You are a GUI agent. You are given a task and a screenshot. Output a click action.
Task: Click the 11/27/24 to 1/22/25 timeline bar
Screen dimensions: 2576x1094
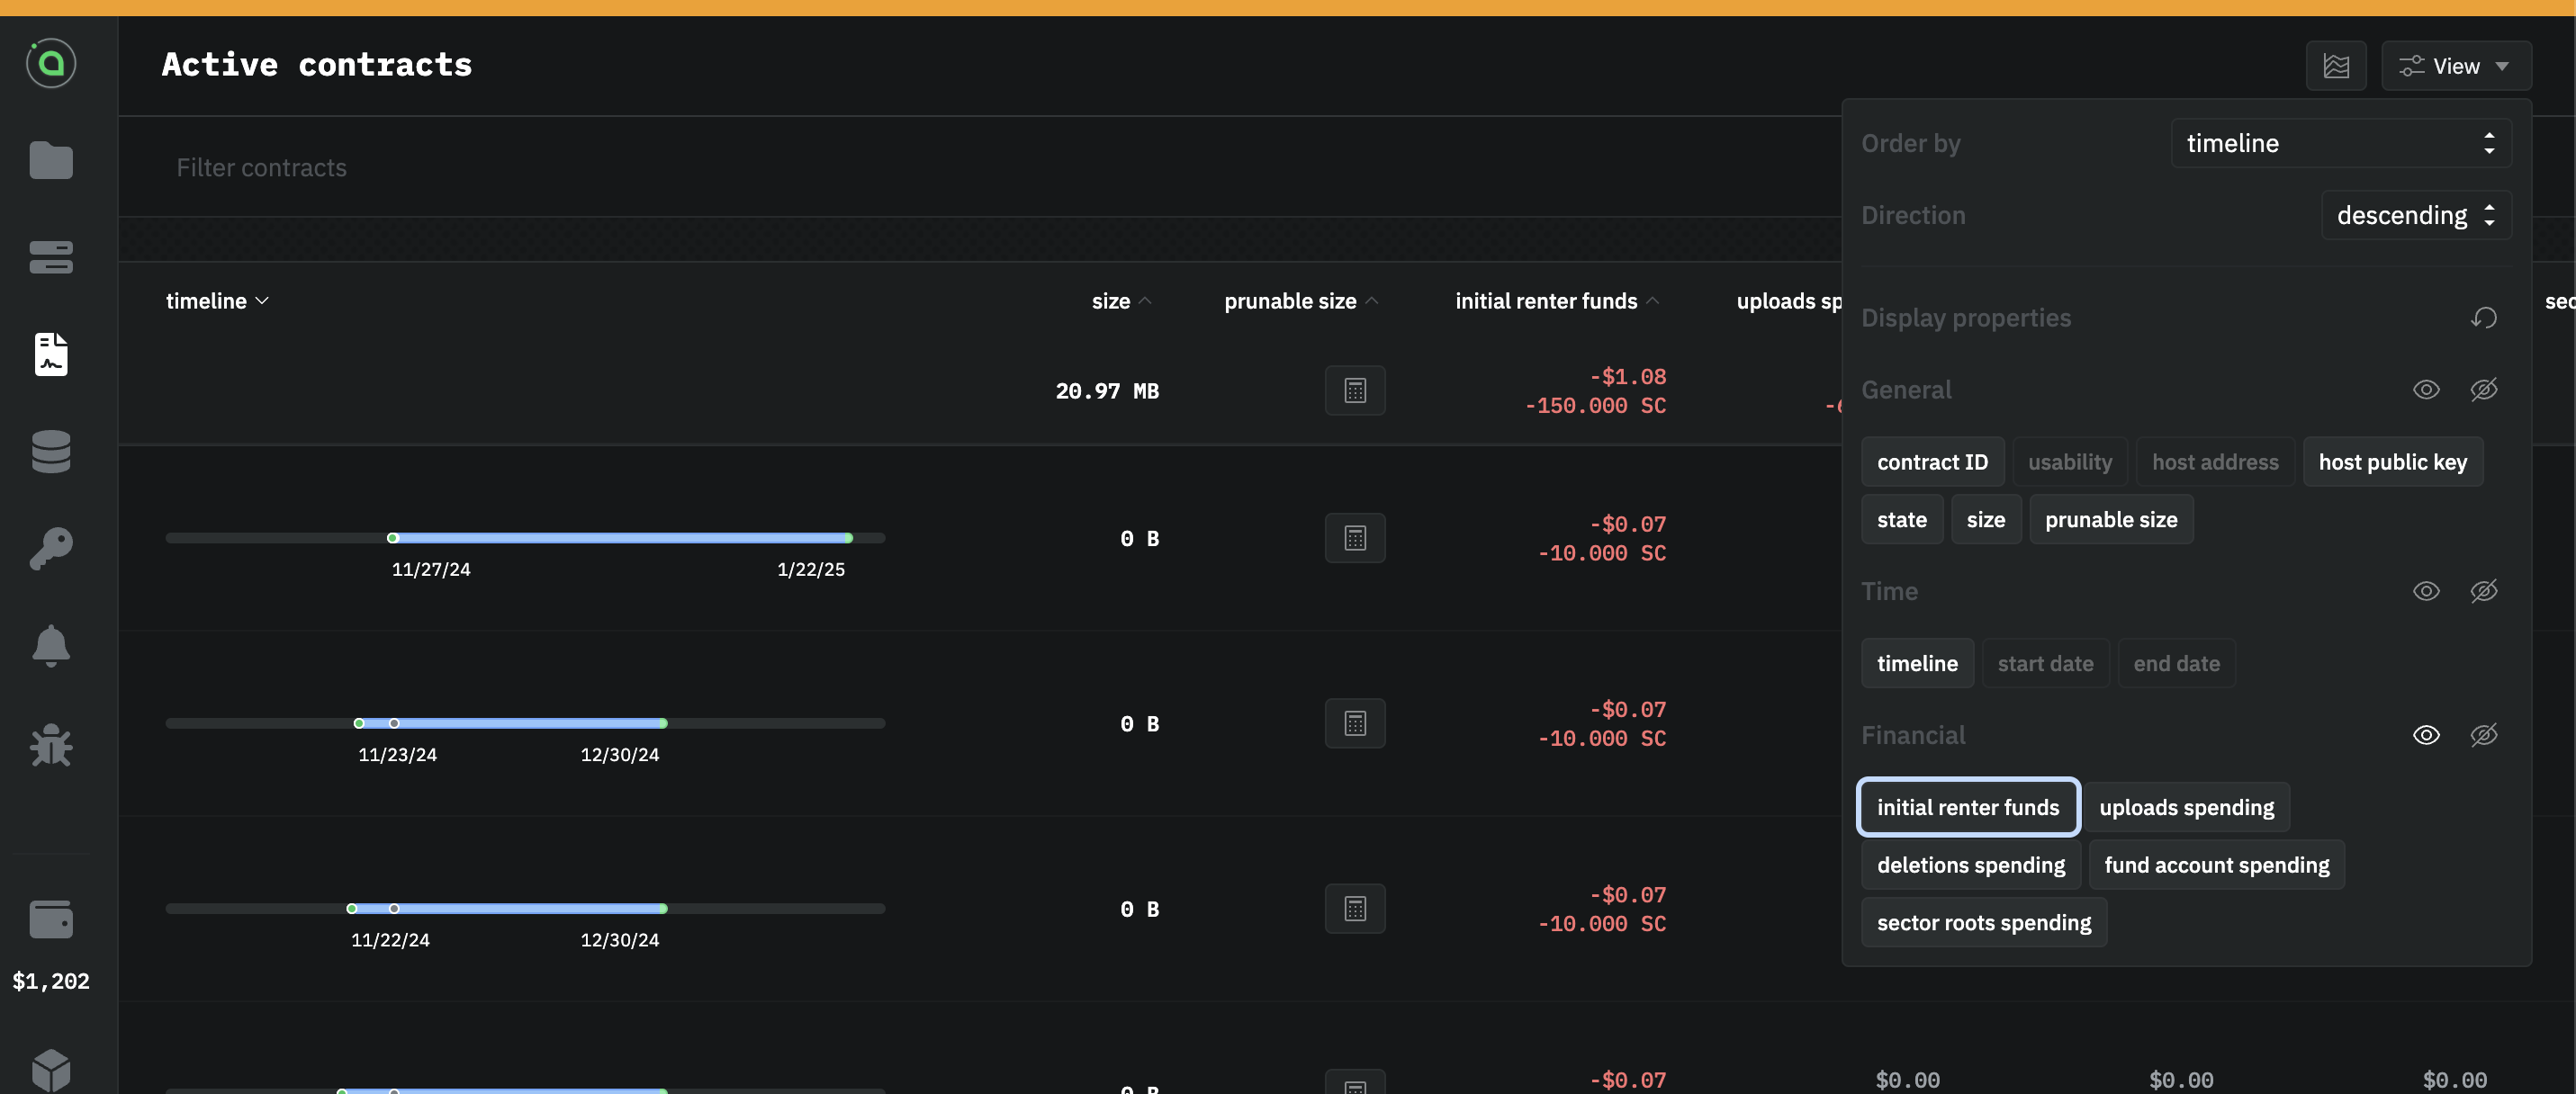point(525,538)
